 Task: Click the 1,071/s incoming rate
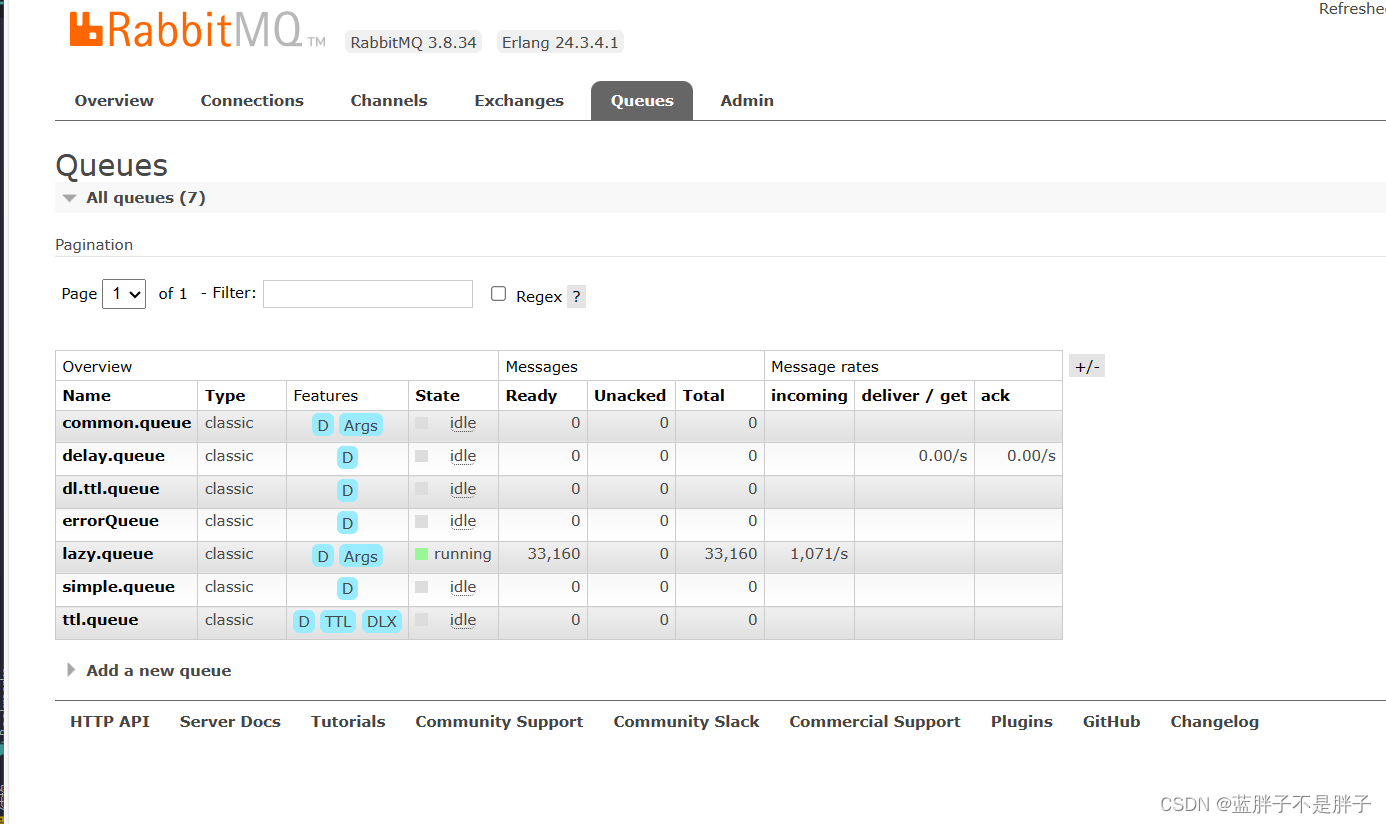819,553
